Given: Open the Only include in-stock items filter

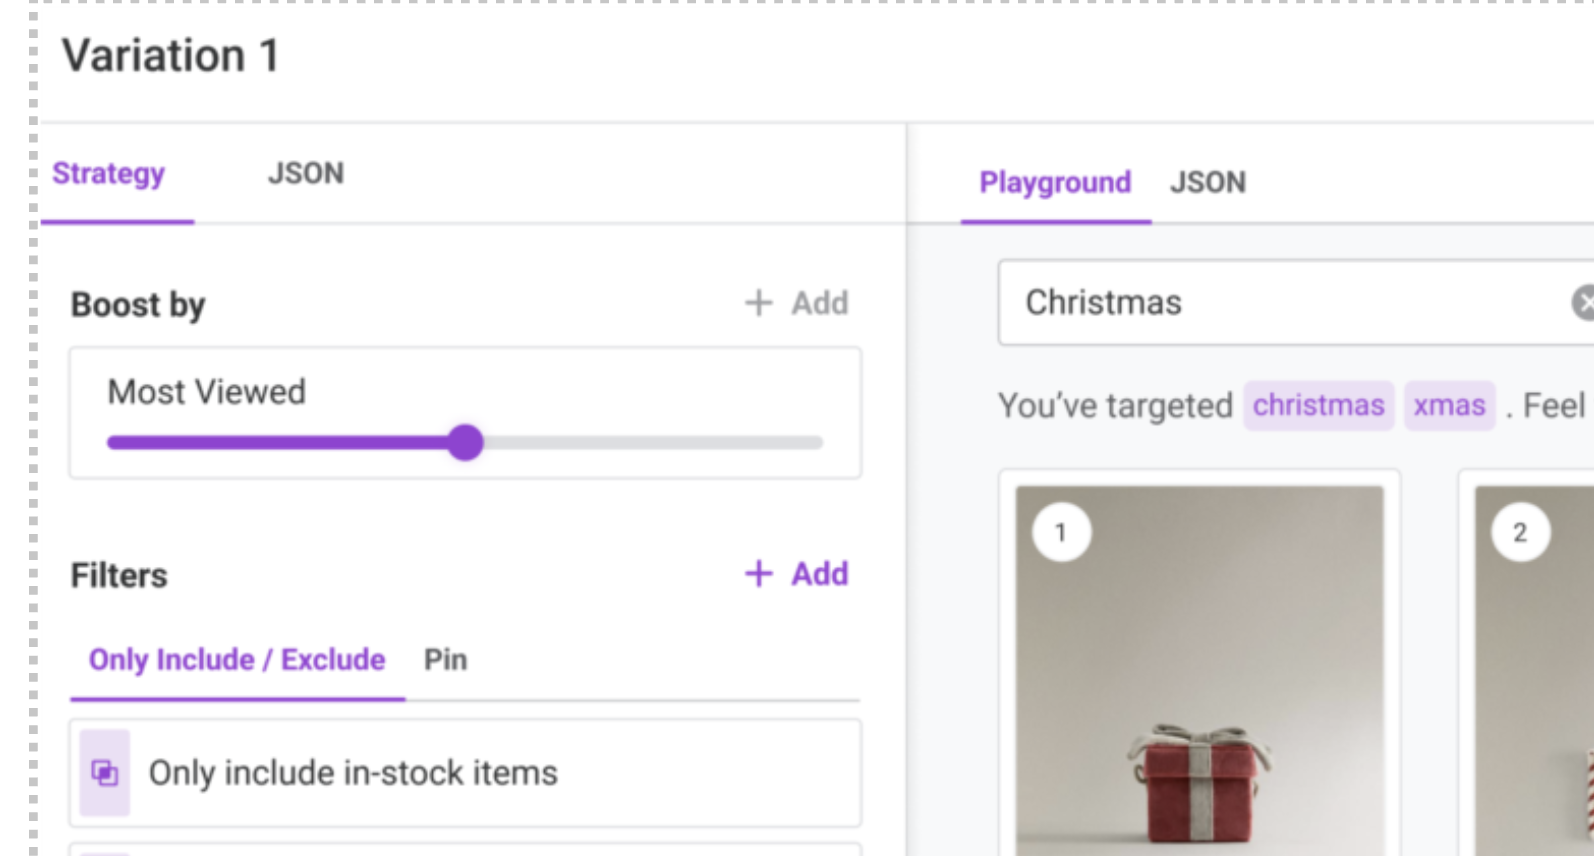Looking at the screenshot, I should click(465, 773).
